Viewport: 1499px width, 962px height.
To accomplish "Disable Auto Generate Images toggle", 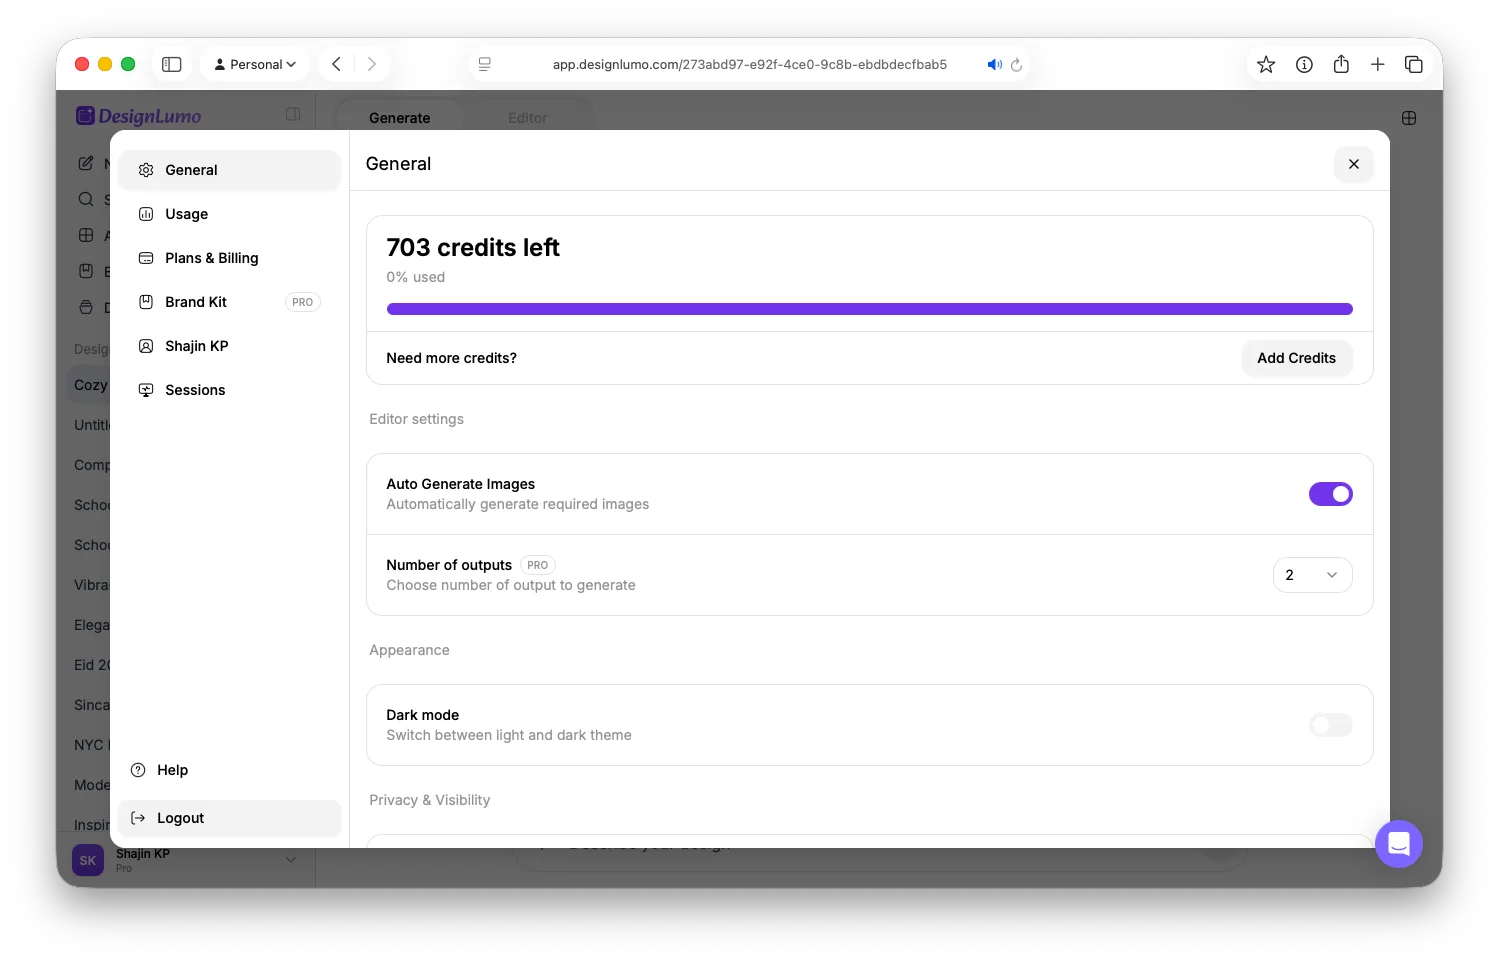I will tap(1331, 494).
